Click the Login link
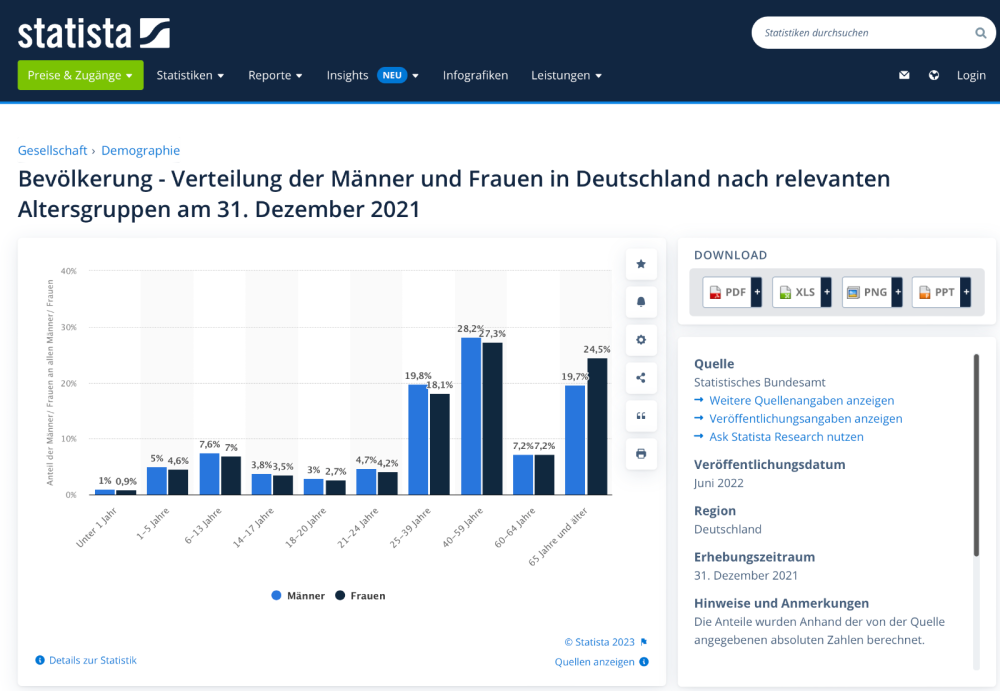The image size is (1000, 691). (971, 75)
